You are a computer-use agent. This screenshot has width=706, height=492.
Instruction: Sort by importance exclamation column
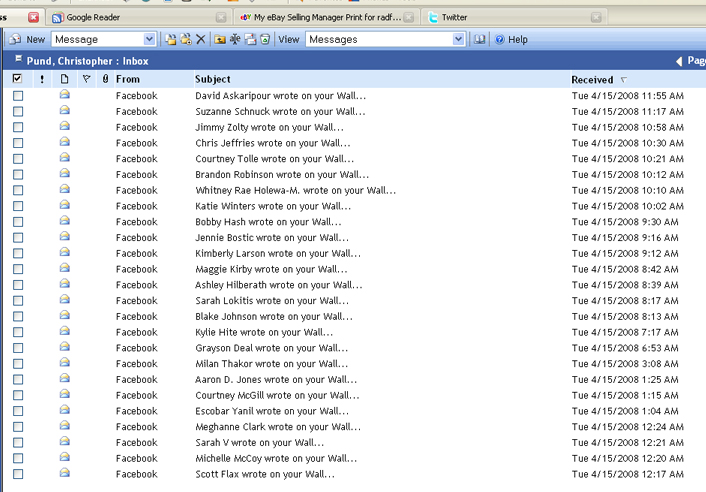[42, 79]
